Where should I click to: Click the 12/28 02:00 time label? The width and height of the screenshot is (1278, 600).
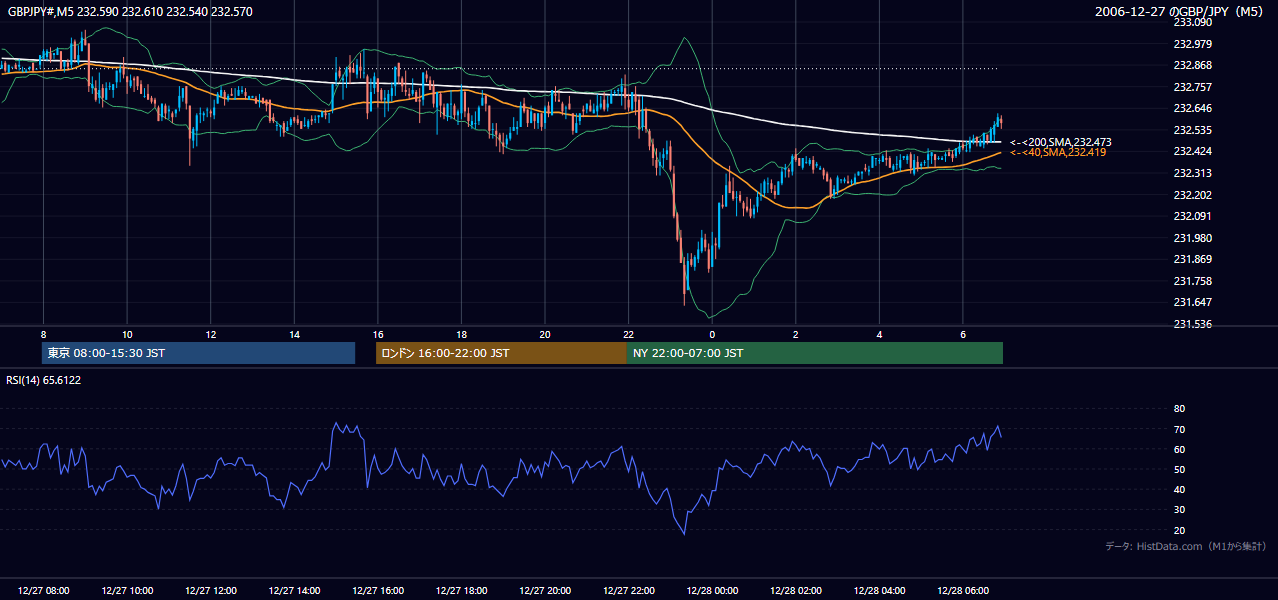click(x=796, y=591)
